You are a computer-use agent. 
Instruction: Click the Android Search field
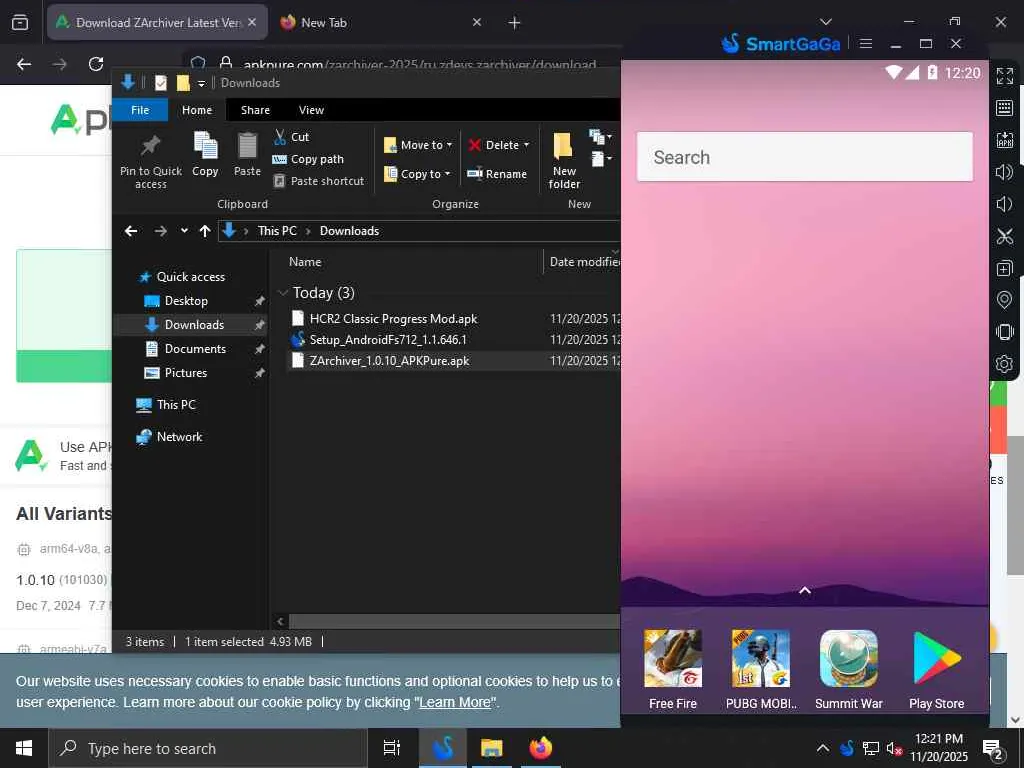point(805,157)
